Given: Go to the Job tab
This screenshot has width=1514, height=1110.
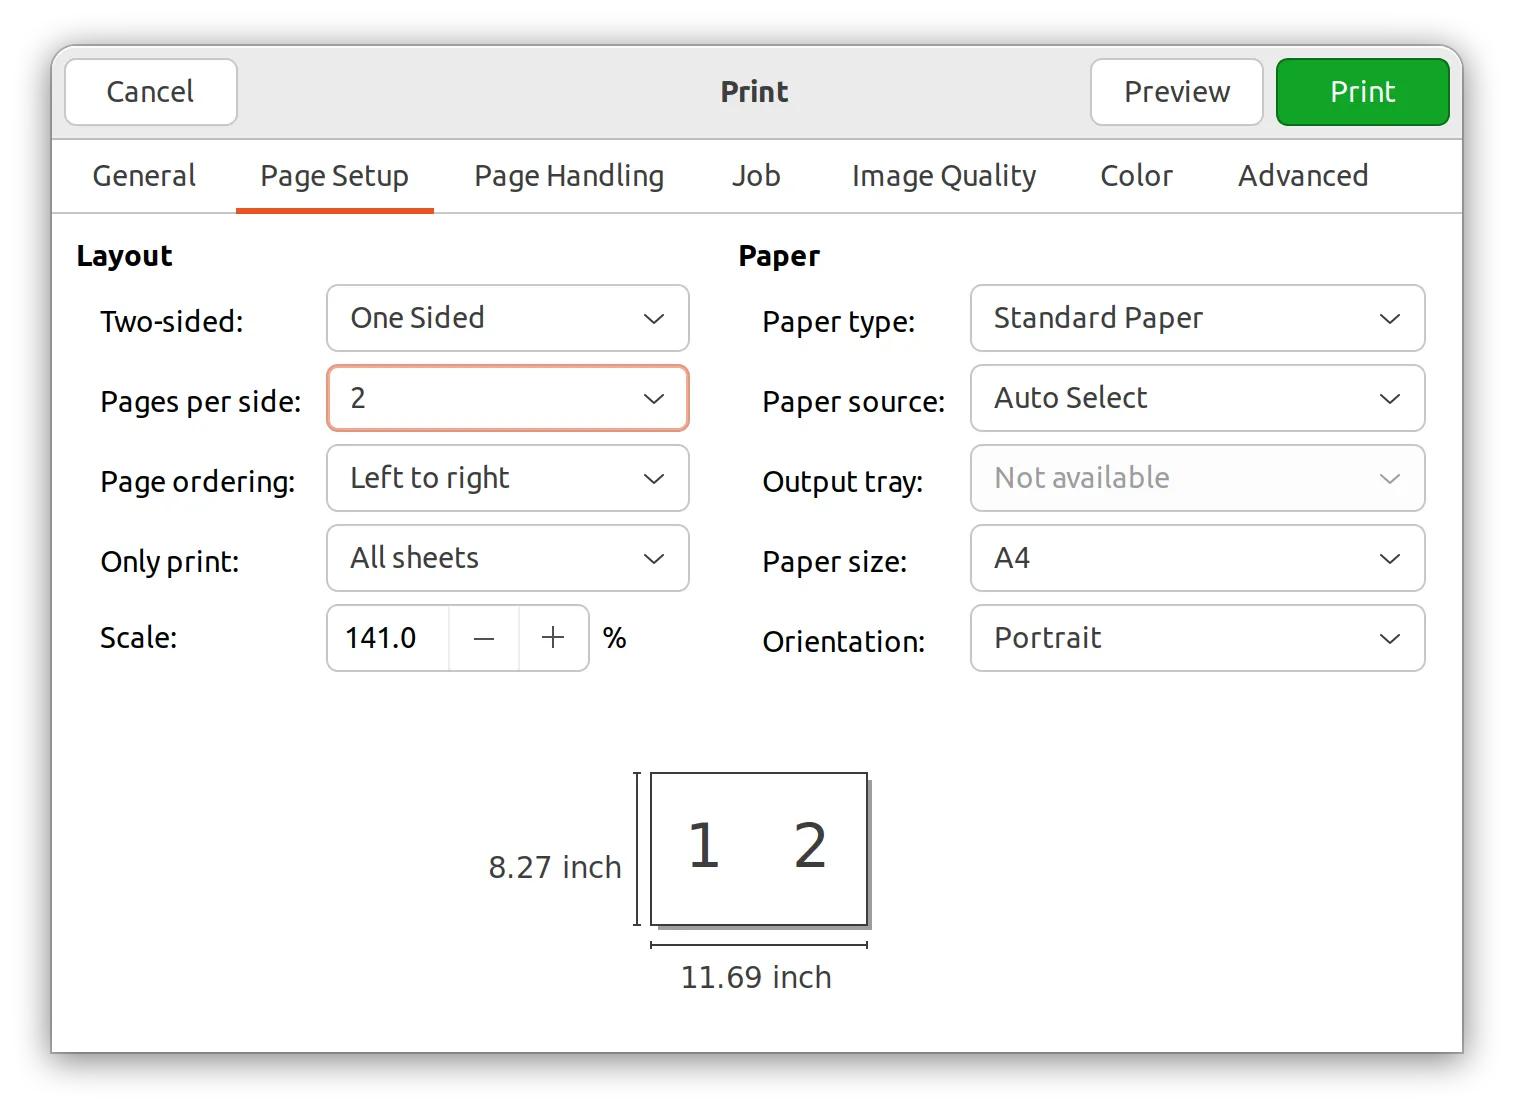Looking at the screenshot, I should point(756,176).
